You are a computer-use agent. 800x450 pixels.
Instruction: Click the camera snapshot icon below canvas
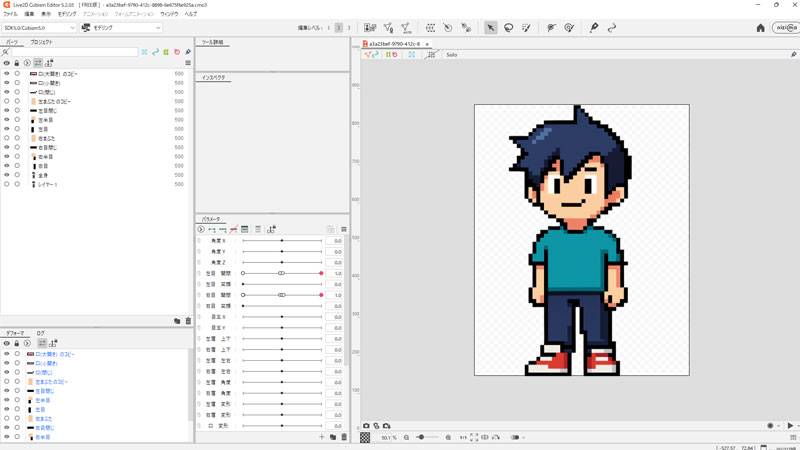coord(366,426)
